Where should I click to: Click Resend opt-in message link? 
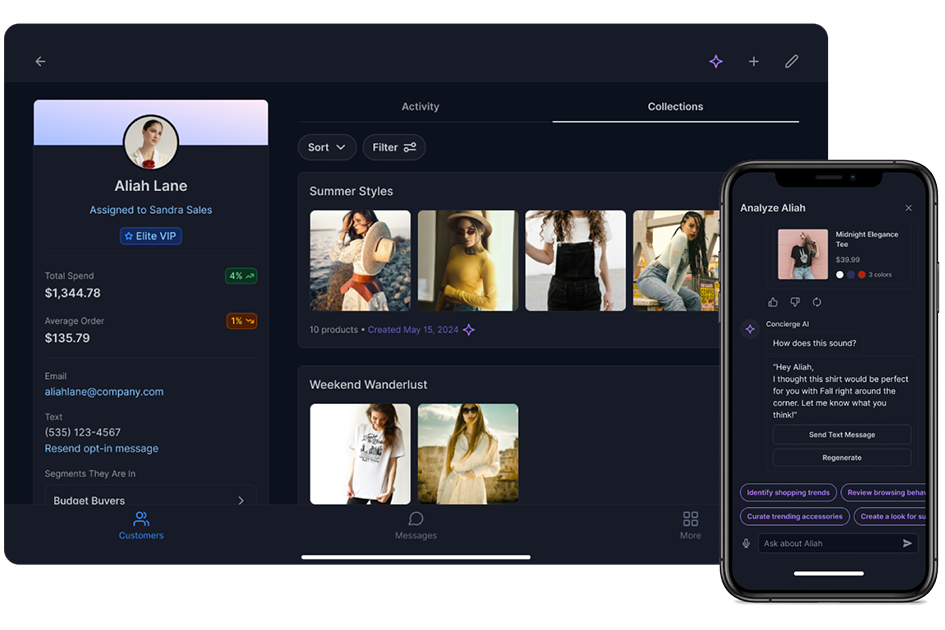point(101,449)
